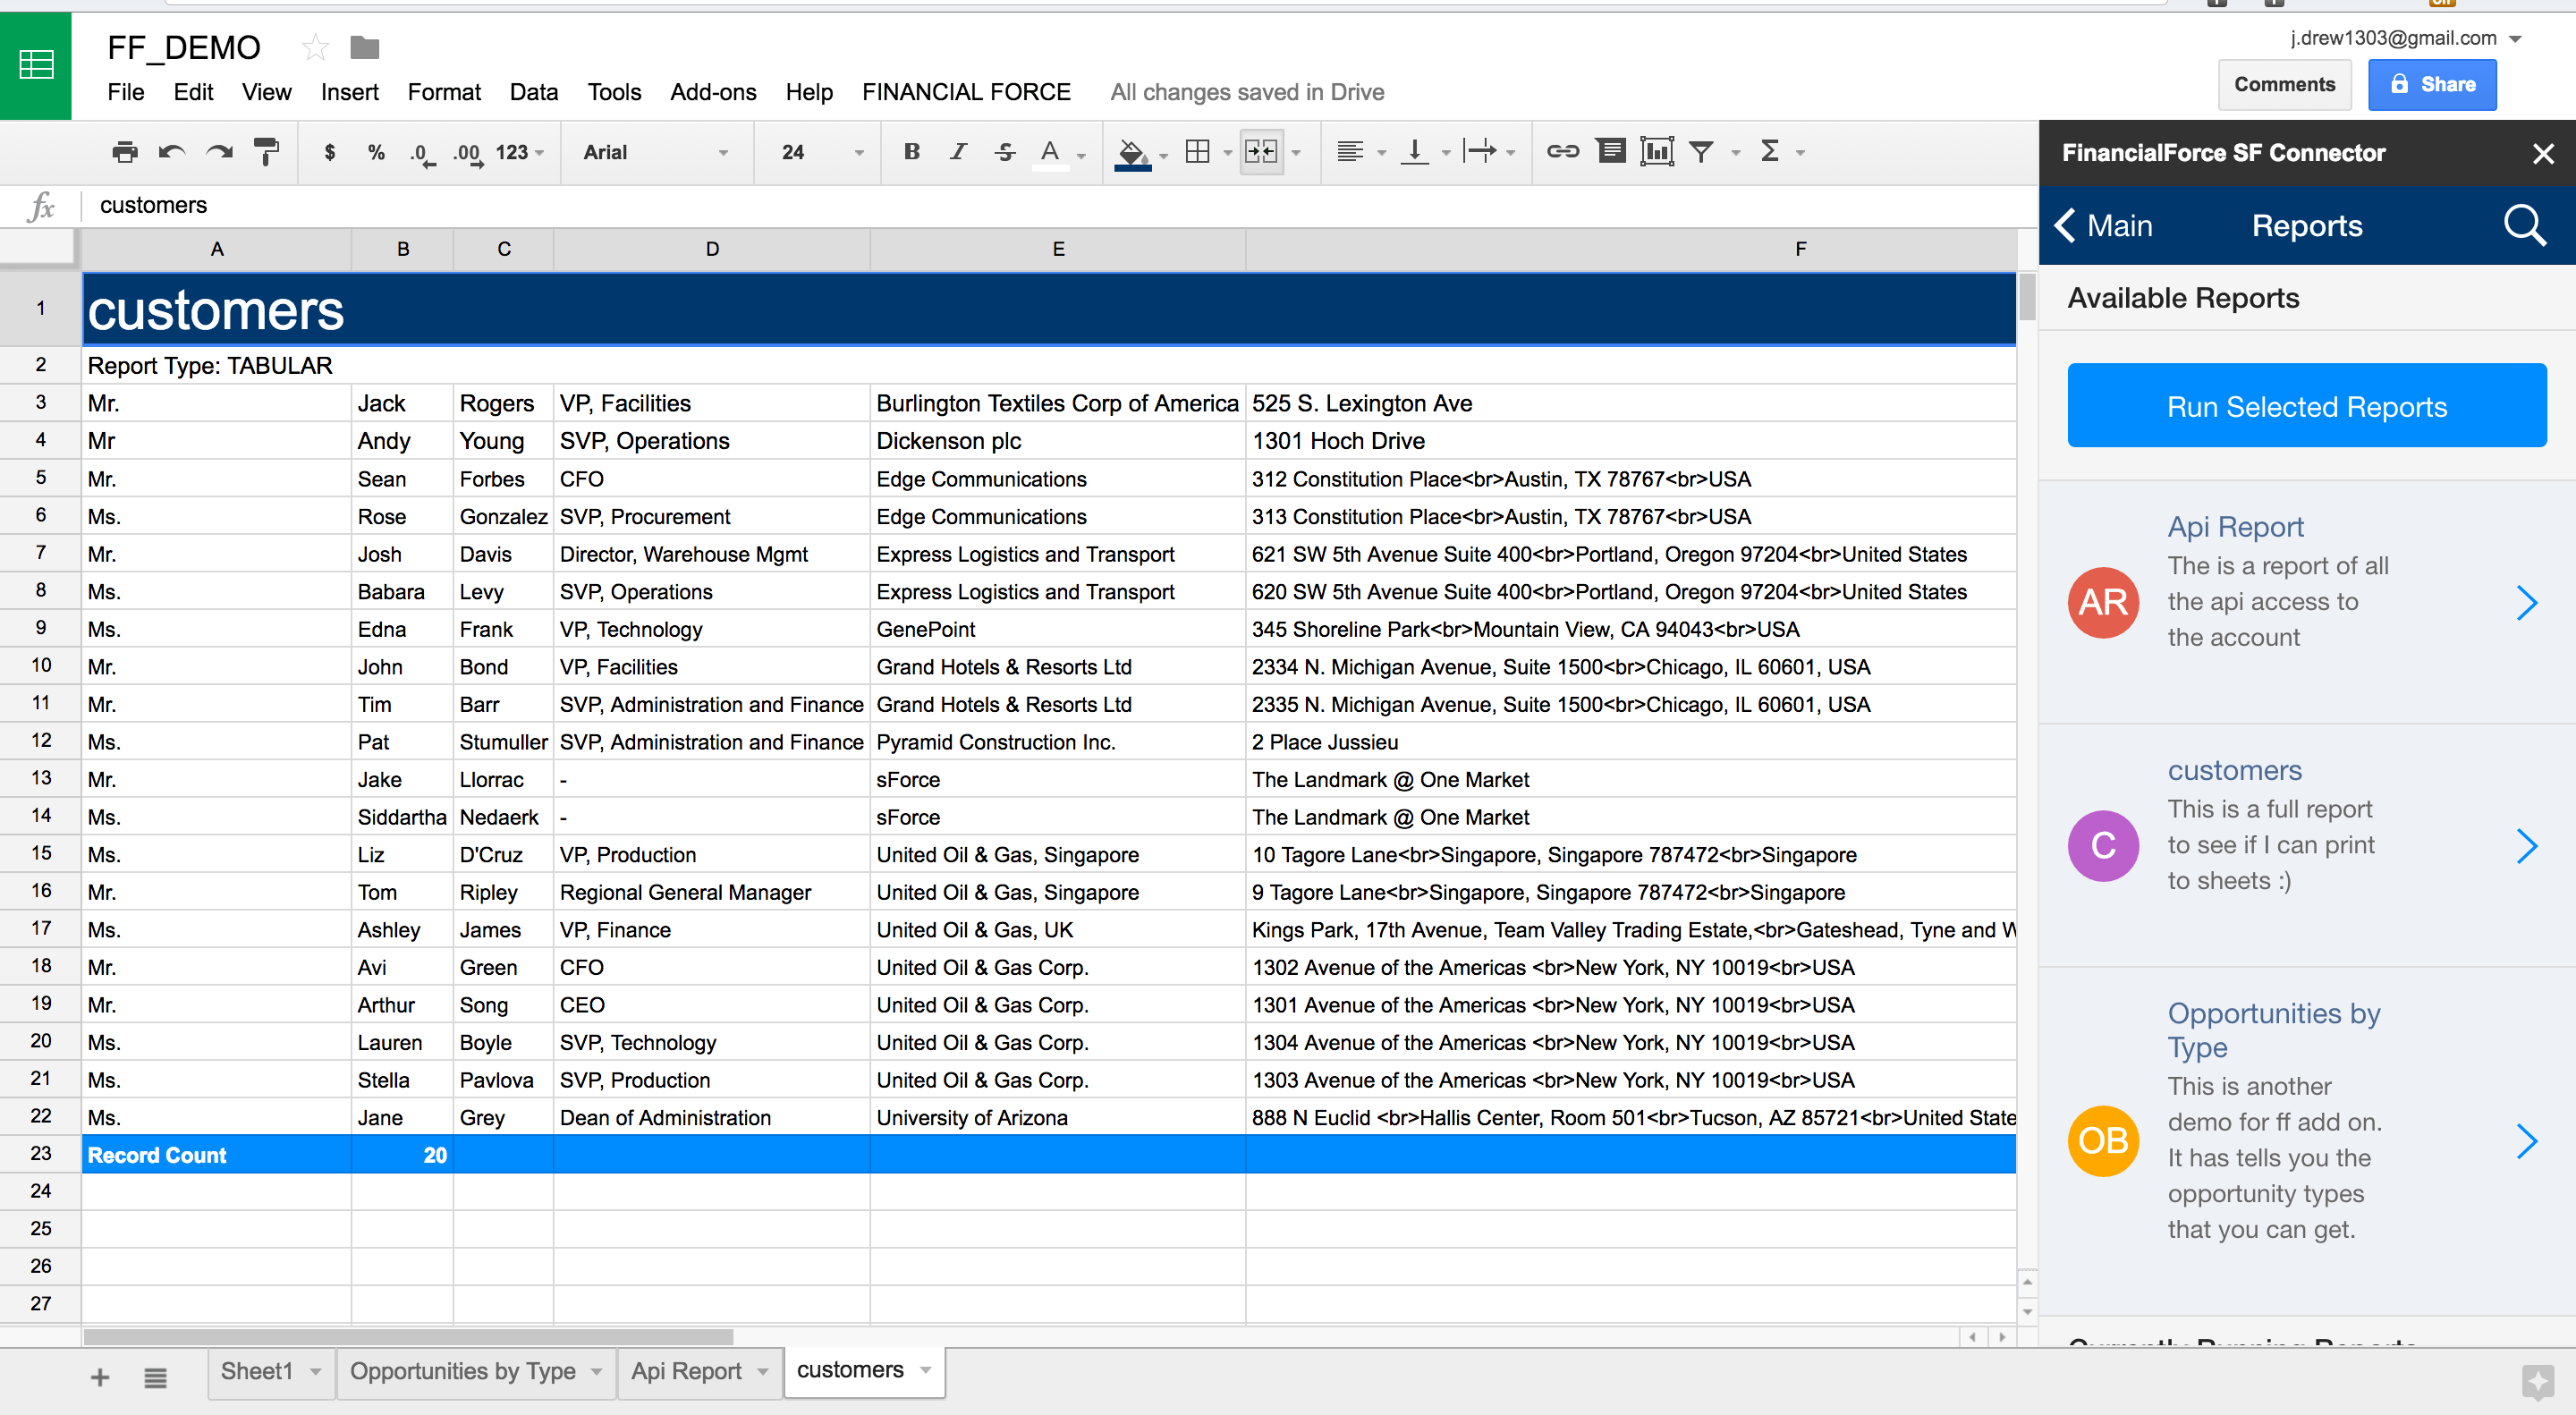Switch to Opportunities by Type sheet tab
The height and width of the screenshot is (1415, 2576).
click(x=462, y=1371)
